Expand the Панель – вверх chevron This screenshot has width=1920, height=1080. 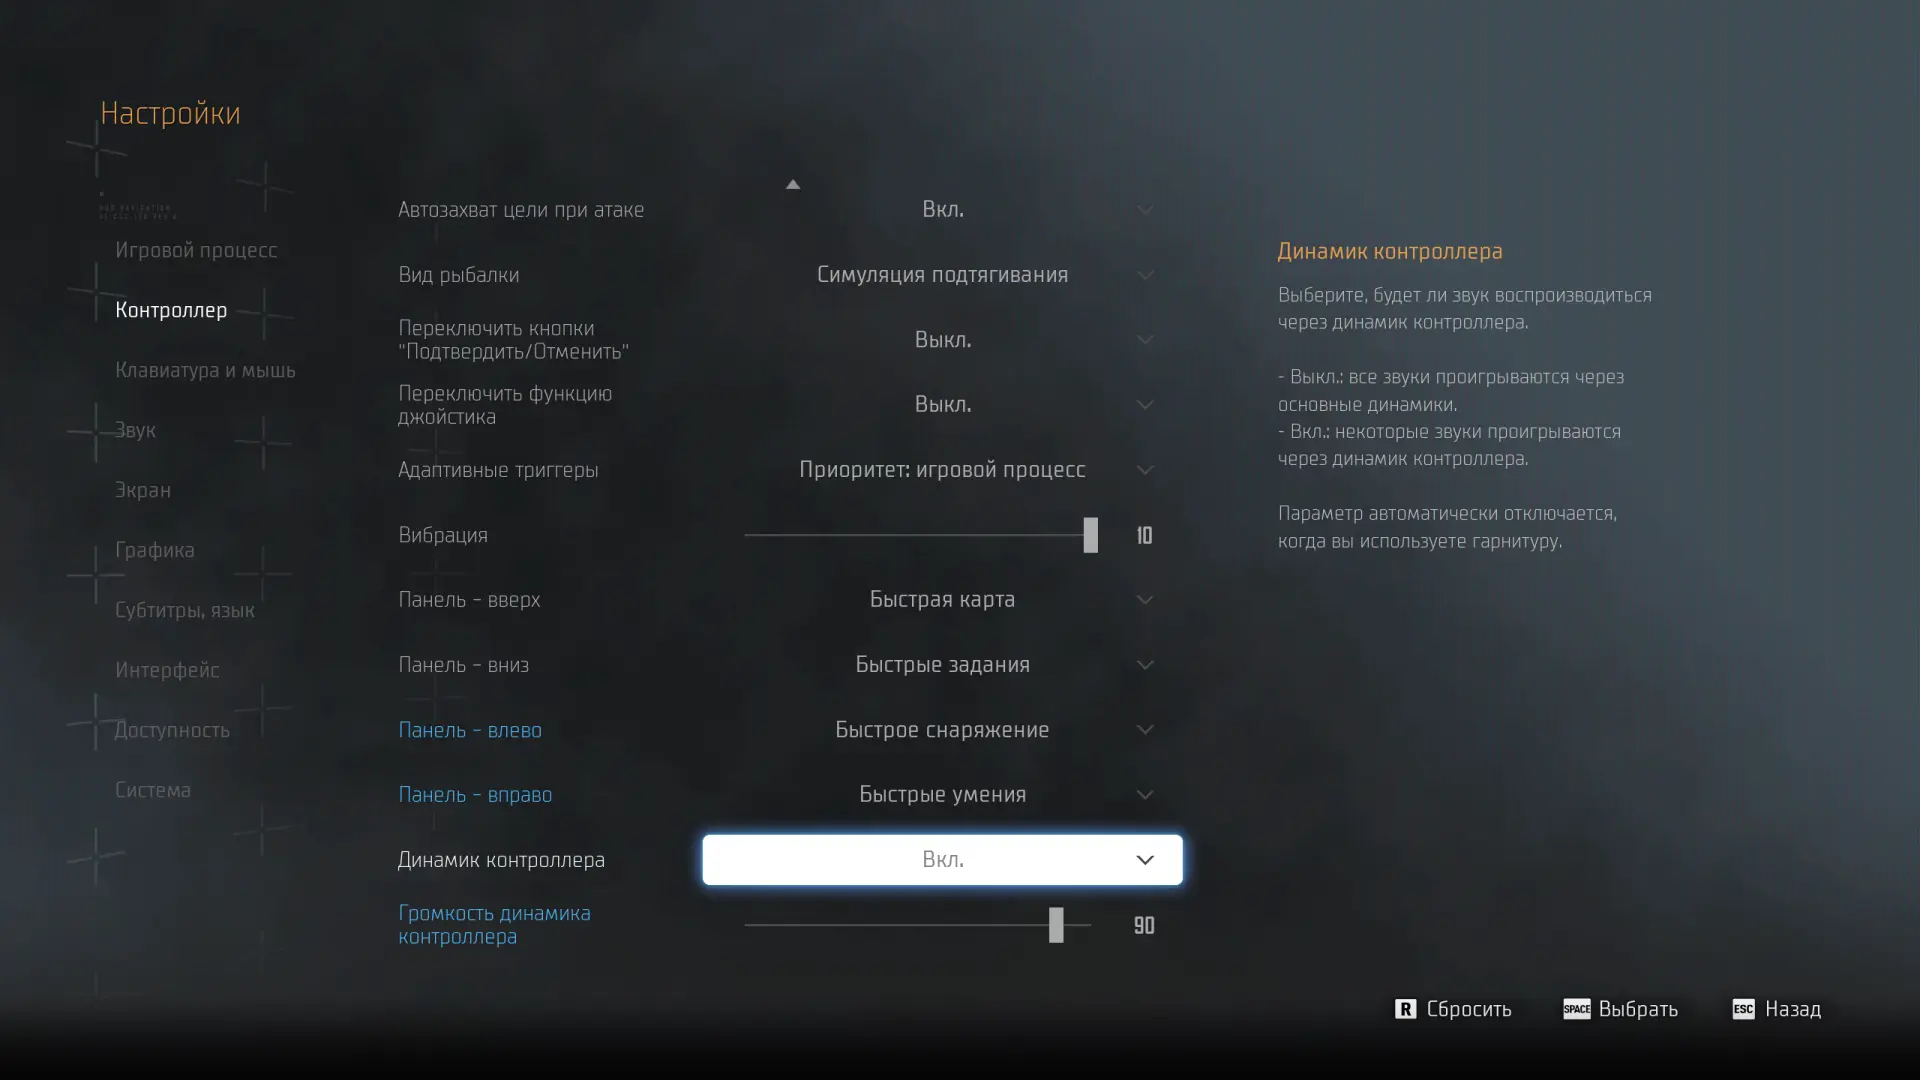pos(1145,600)
